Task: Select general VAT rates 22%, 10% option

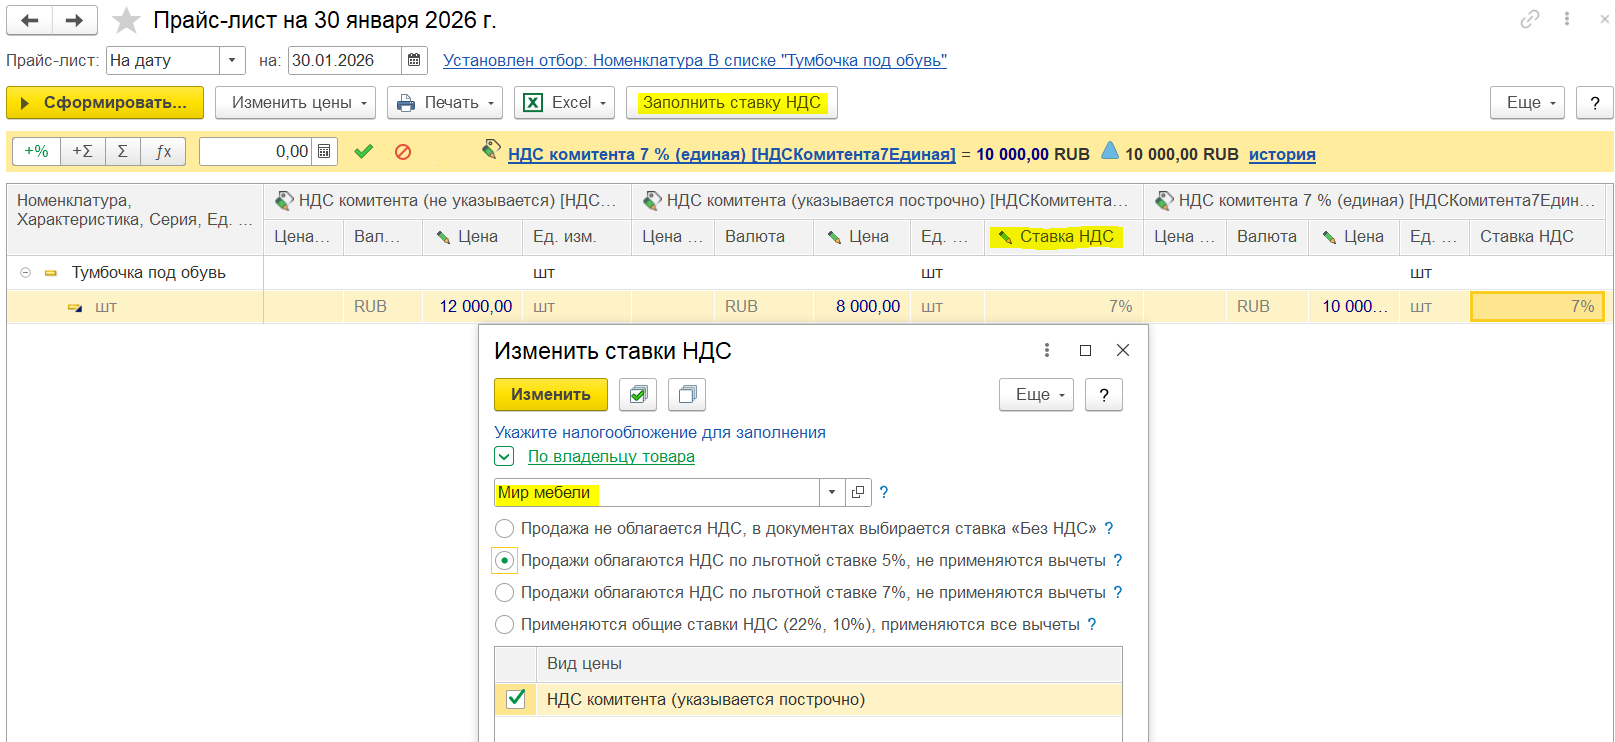Action: (505, 625)
